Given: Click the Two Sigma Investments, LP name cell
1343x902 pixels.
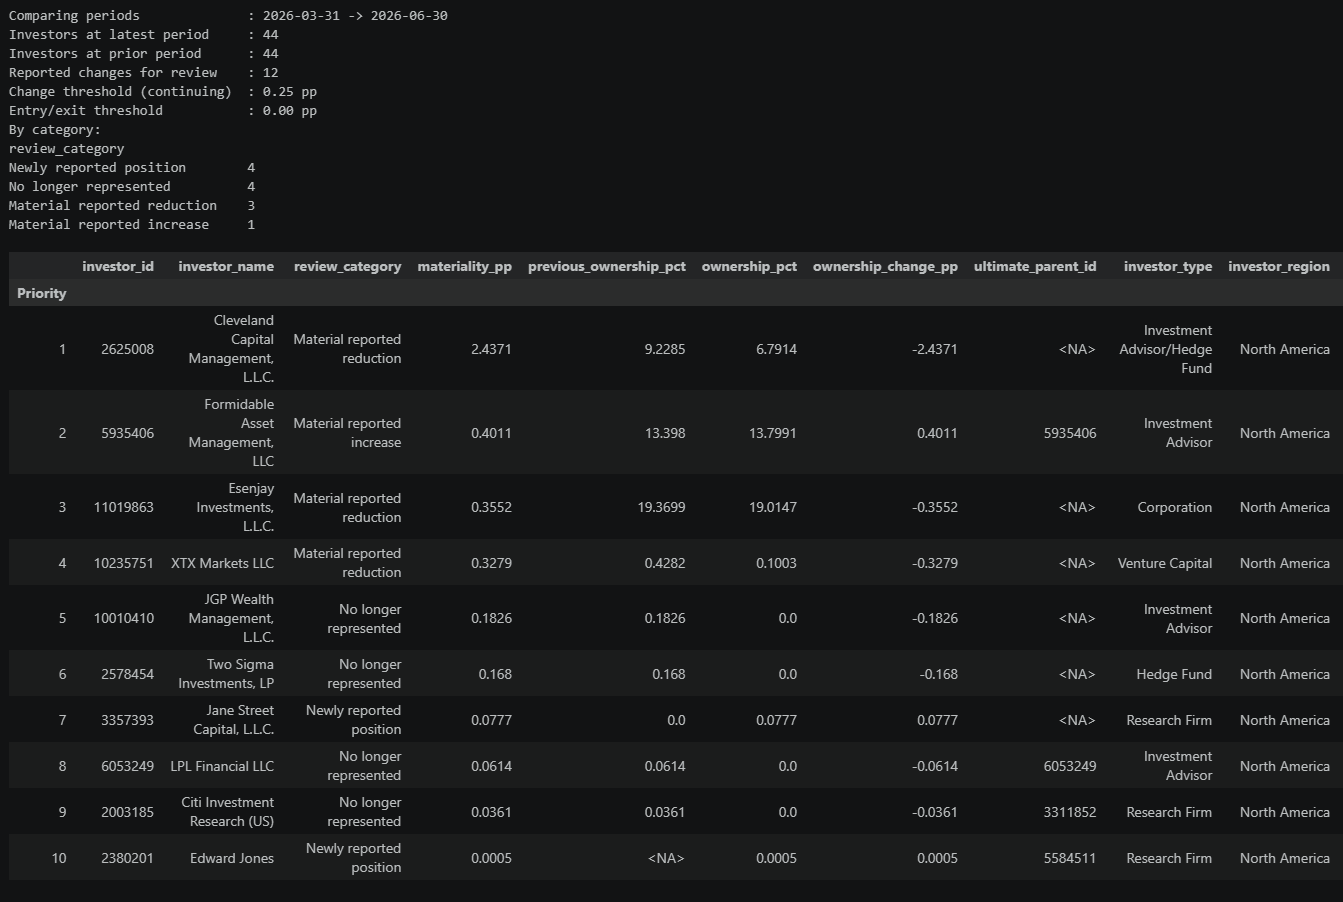Looking at the screenshot, I should tap(226, 674).
